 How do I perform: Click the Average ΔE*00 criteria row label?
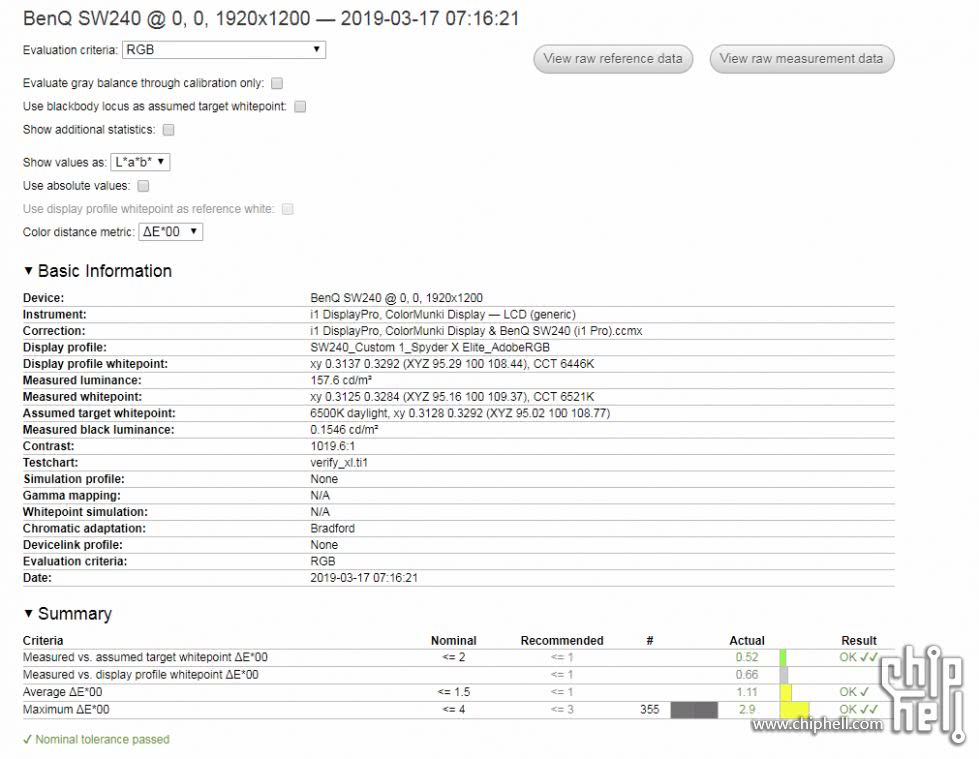[x=62, y=692]
